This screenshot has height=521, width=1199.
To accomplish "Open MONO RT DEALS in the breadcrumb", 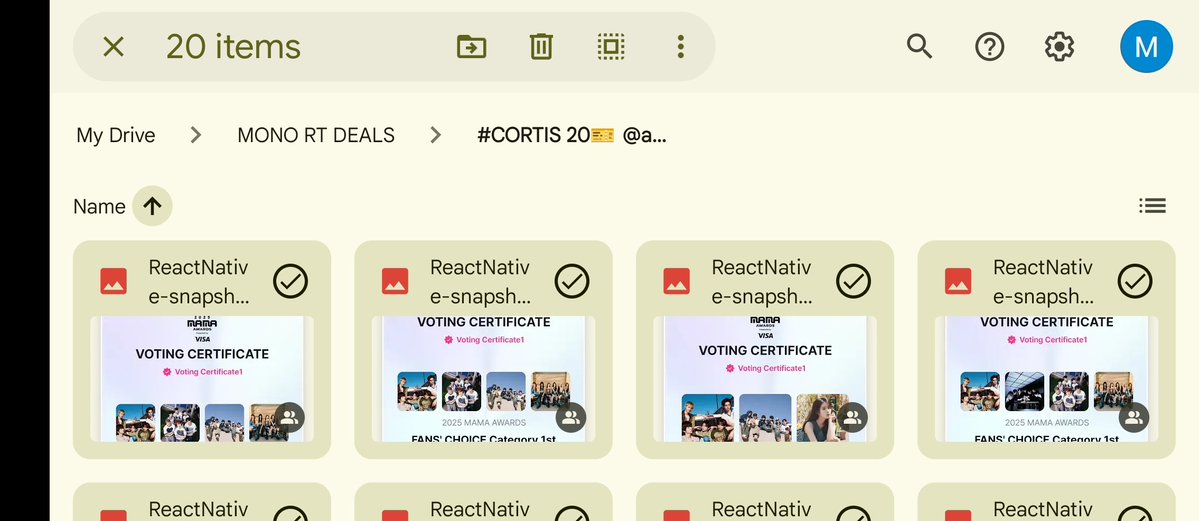I will [x=316, y=135].
